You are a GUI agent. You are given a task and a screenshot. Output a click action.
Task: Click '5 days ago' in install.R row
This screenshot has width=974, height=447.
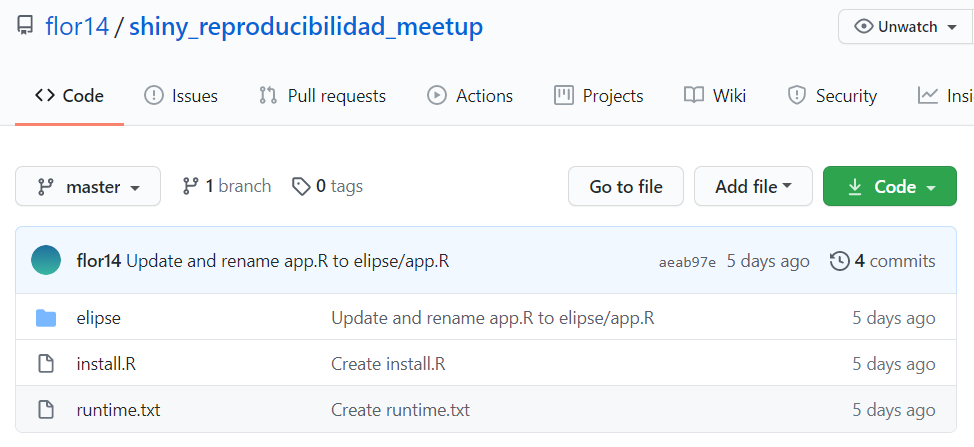tap(894, 364)
